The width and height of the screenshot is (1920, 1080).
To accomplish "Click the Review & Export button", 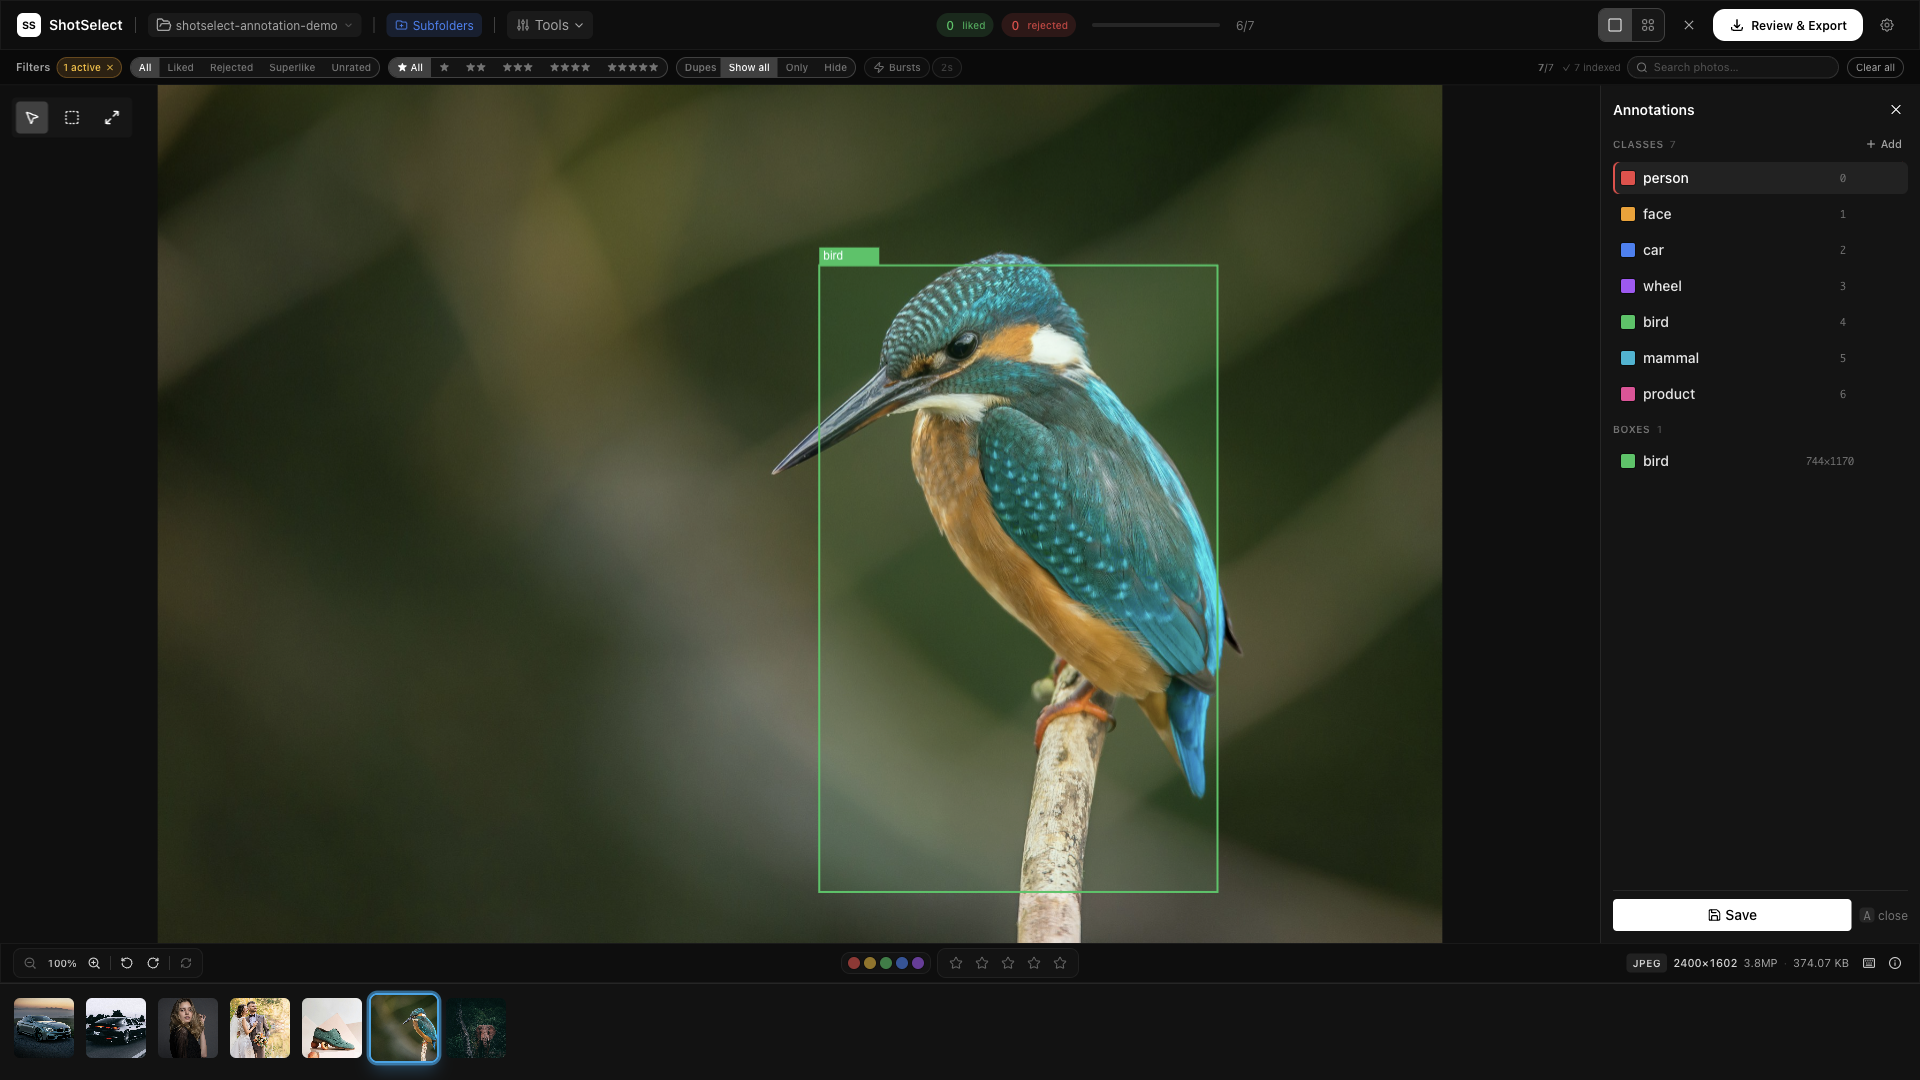I will pos(1787,25).
